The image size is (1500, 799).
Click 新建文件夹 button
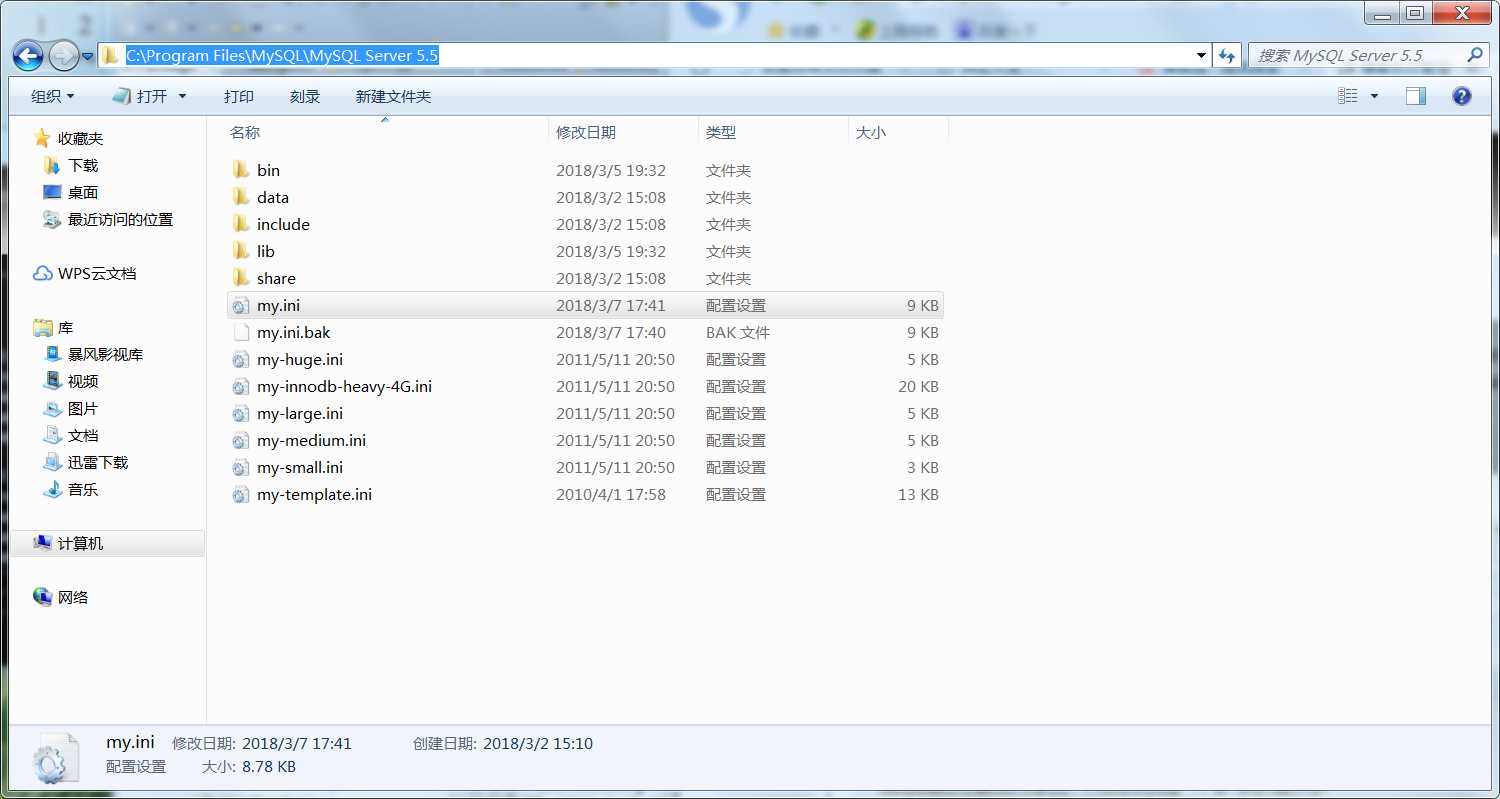tap(393, 97)
